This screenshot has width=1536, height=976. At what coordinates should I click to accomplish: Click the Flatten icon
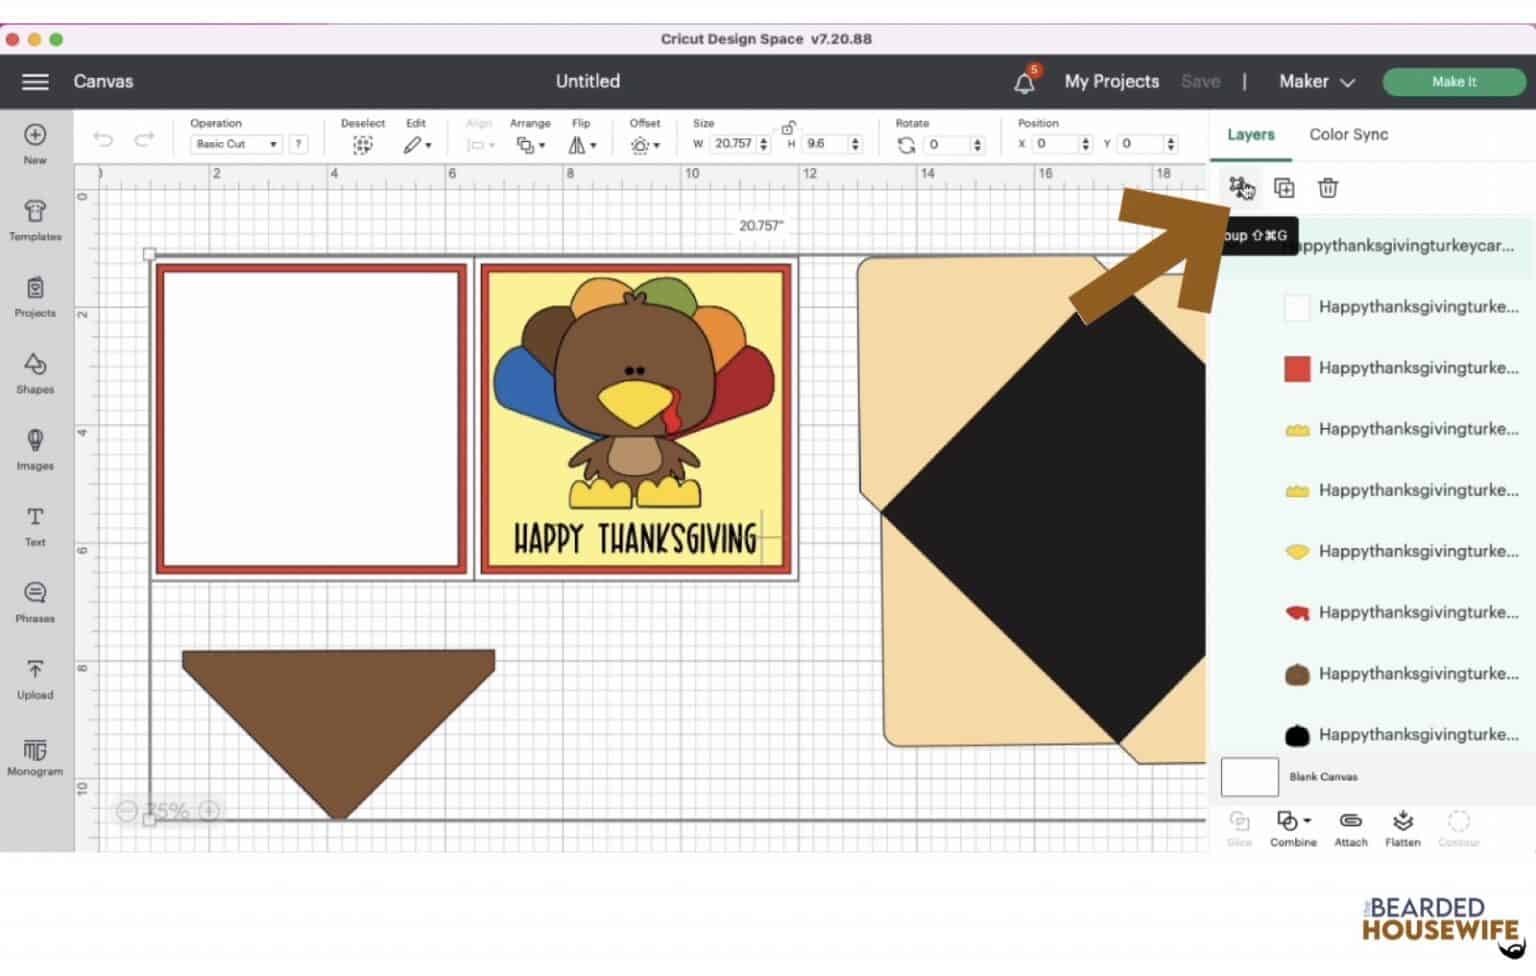pos(1403,825)
